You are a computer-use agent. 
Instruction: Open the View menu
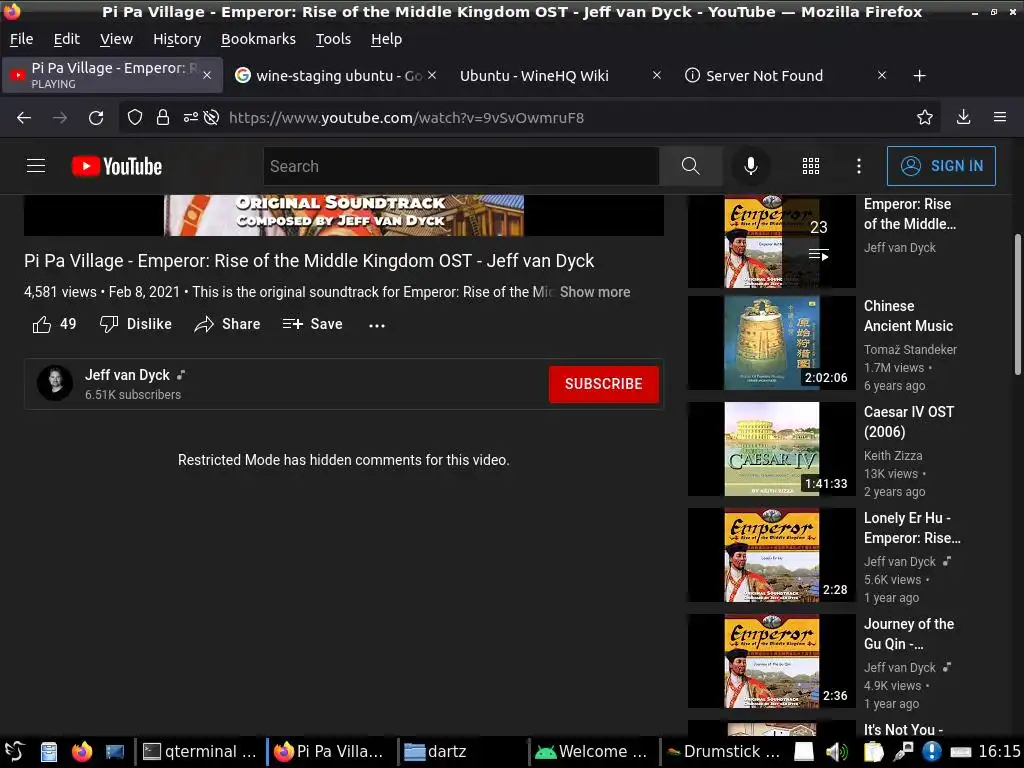click(116, 39)
